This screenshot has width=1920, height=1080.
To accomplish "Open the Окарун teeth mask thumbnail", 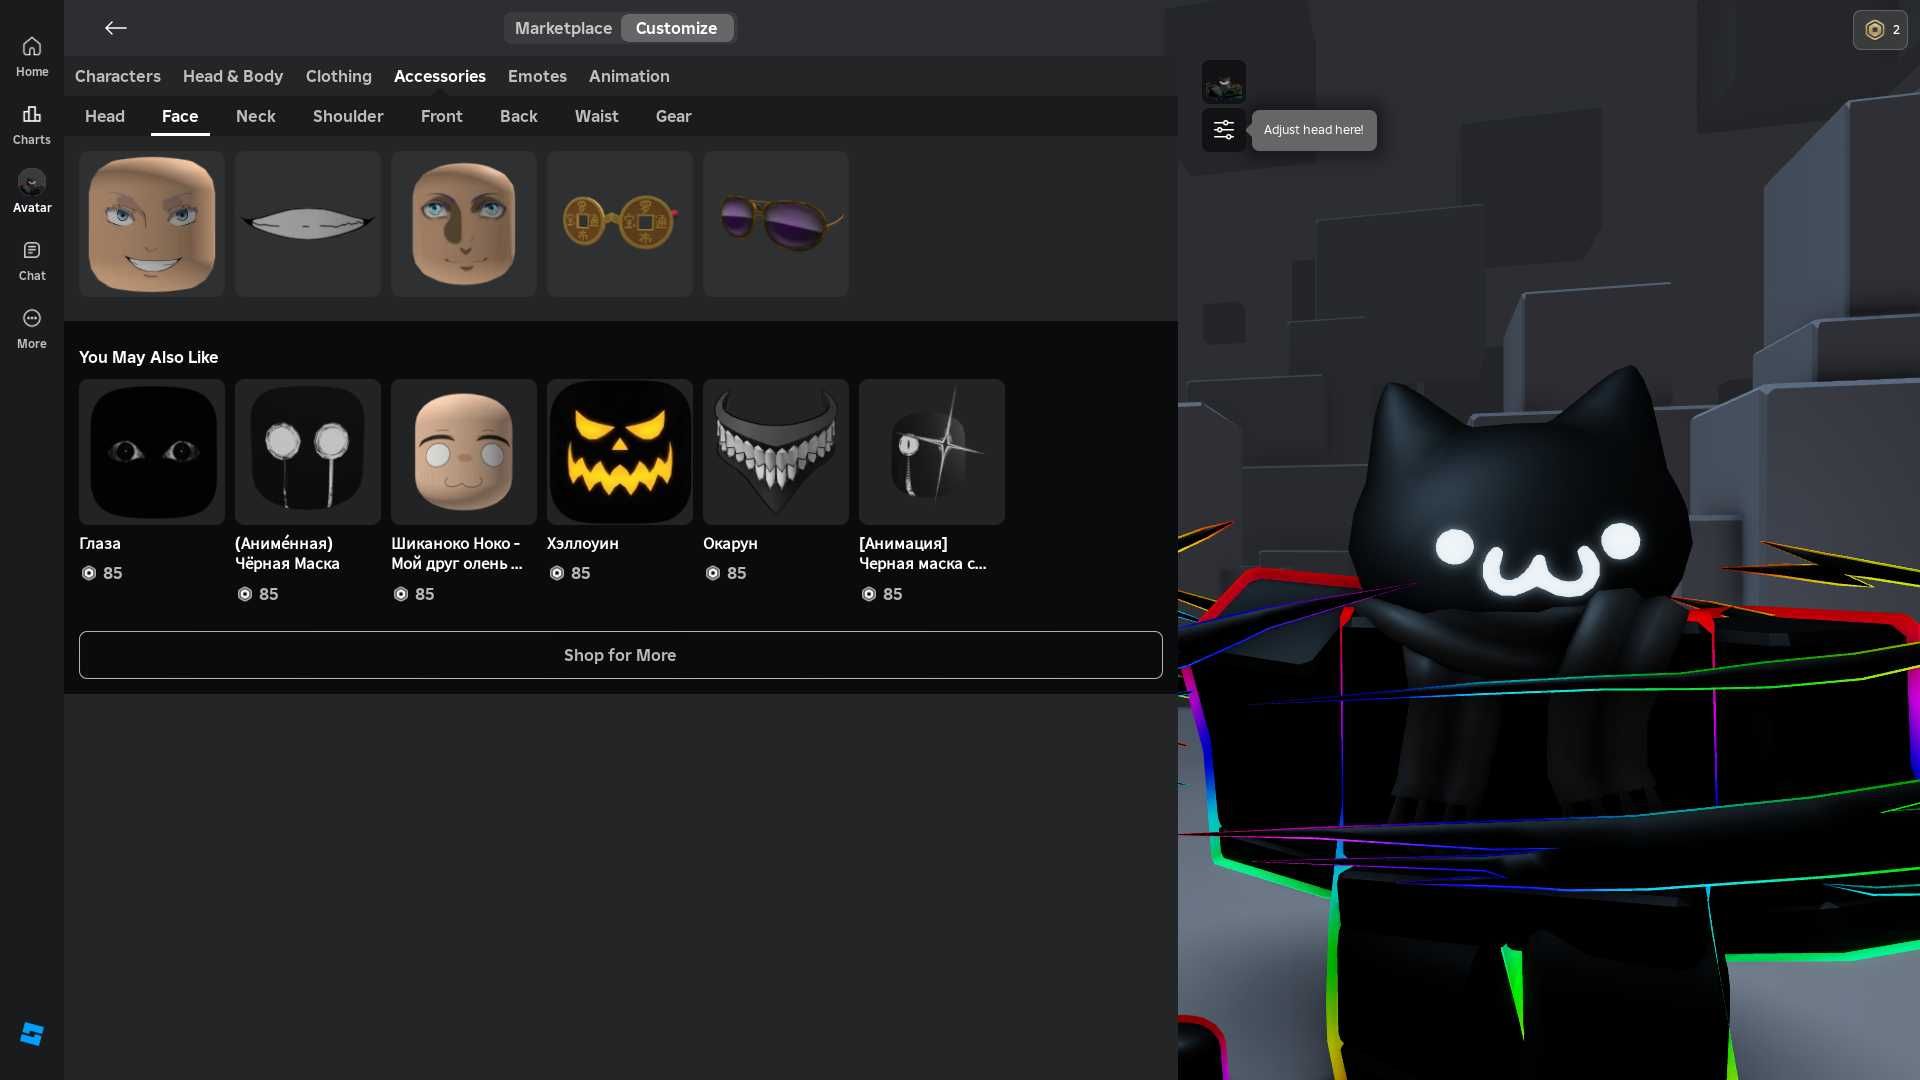I will tap(776, 452).
